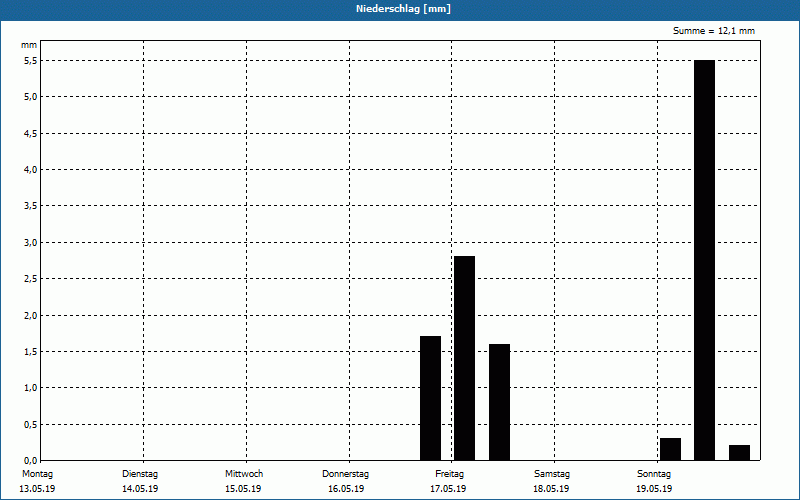Select the Samstag day label
800x500 pixels.
[552, 474]
